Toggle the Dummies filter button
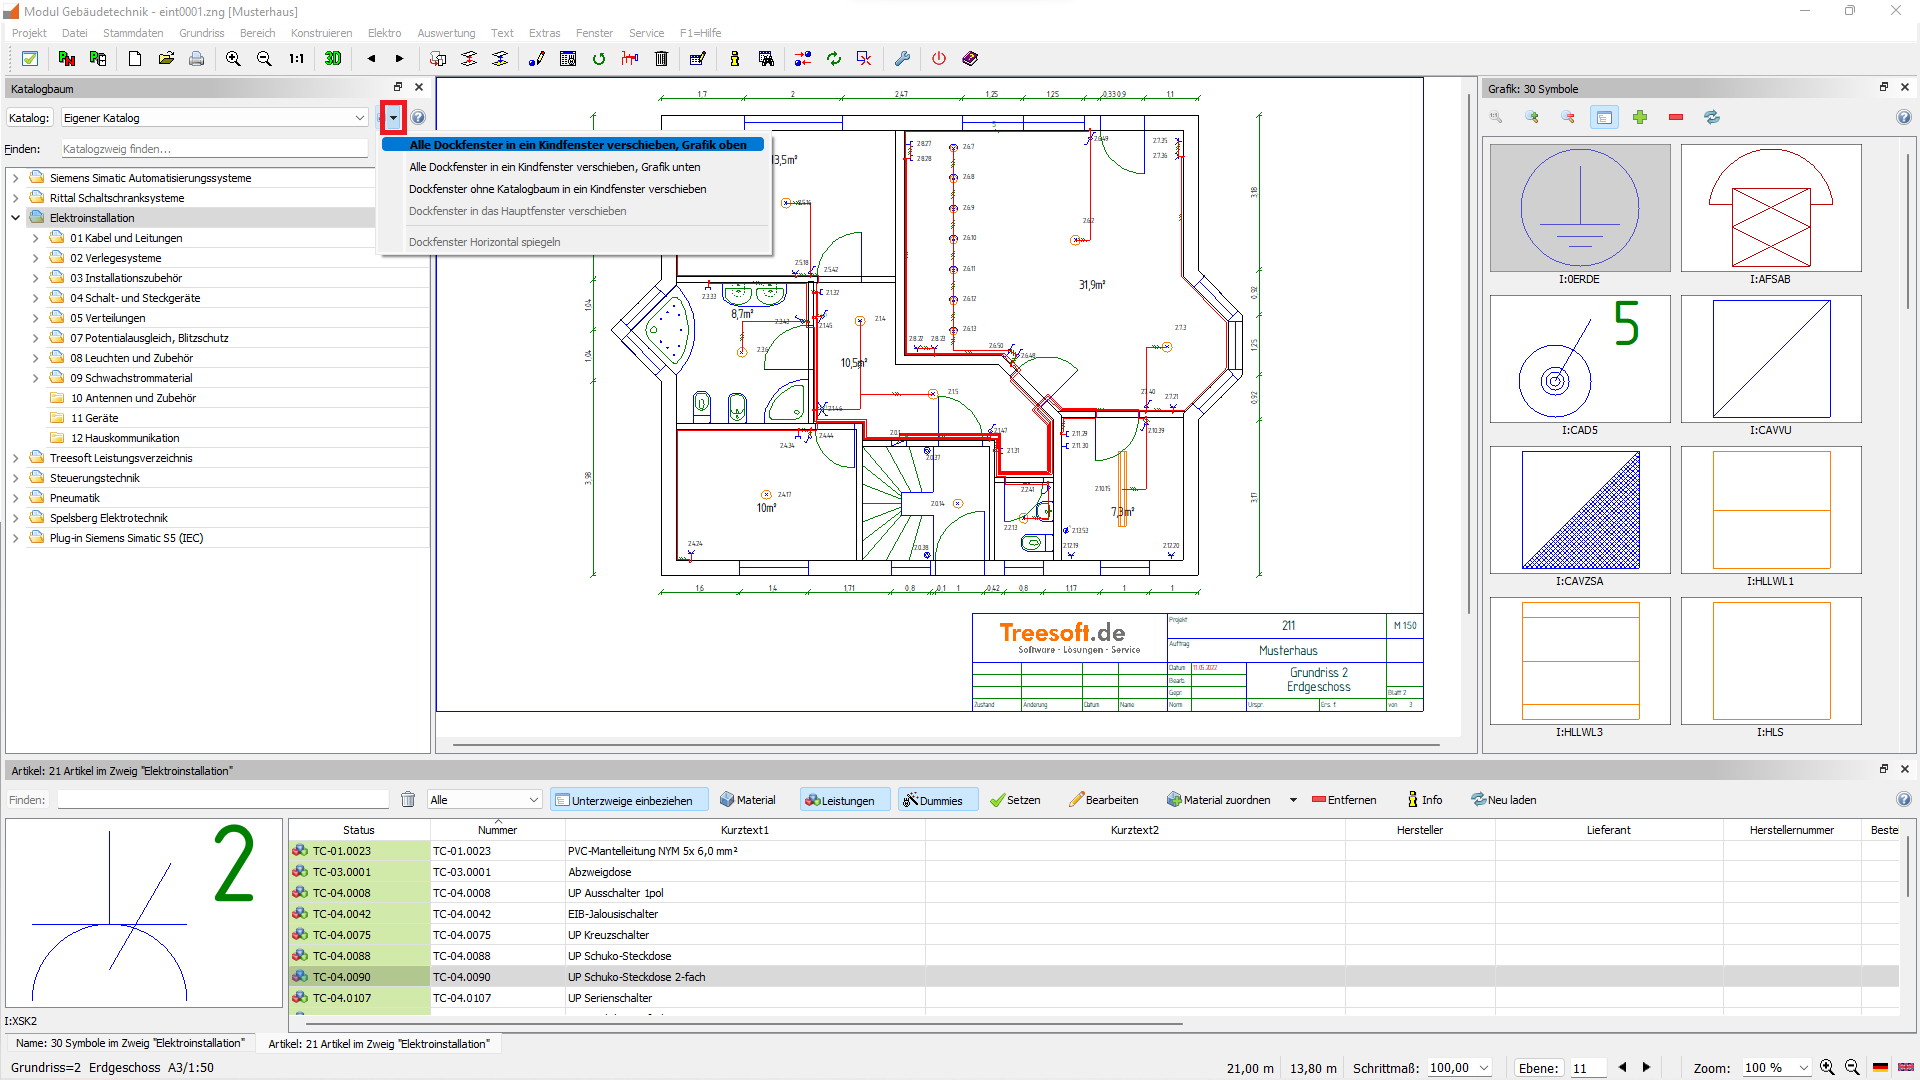The height and width of the screenshot is (1080, 1920). pyautogui.click(x=937, y=800)
